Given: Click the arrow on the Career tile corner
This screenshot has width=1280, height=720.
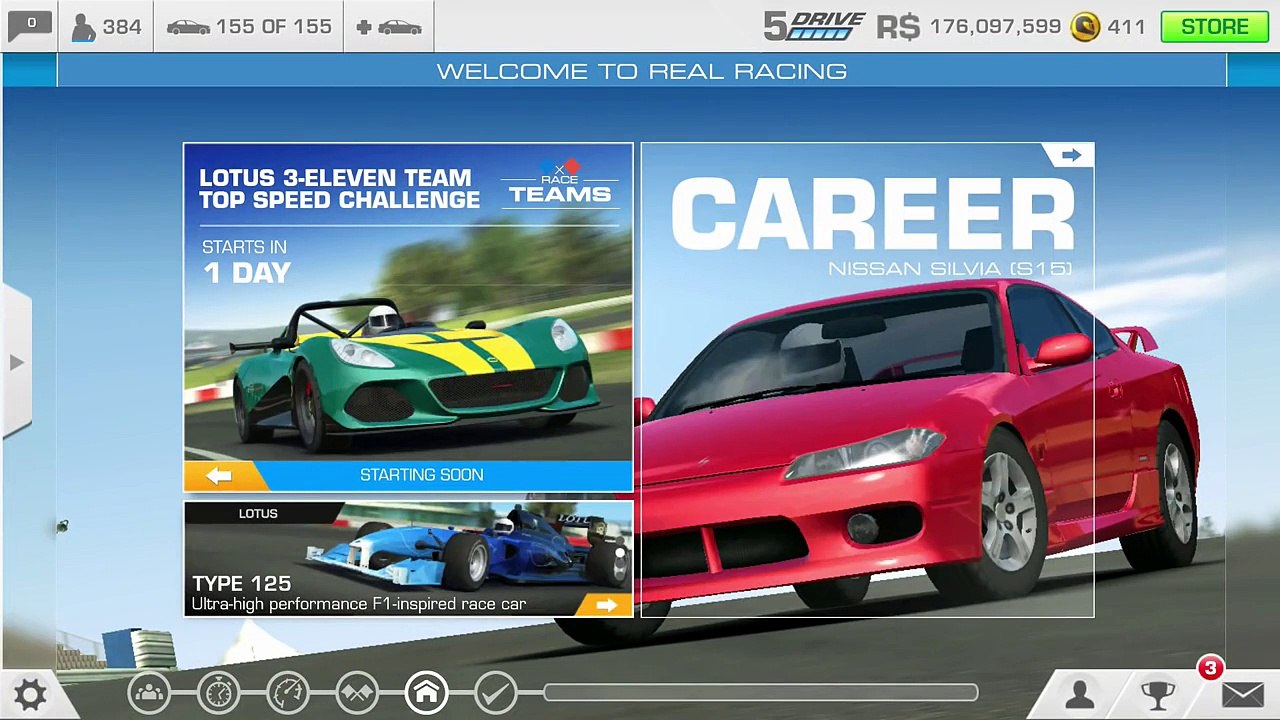Looking at the screenshot, I should [1070, 155].
